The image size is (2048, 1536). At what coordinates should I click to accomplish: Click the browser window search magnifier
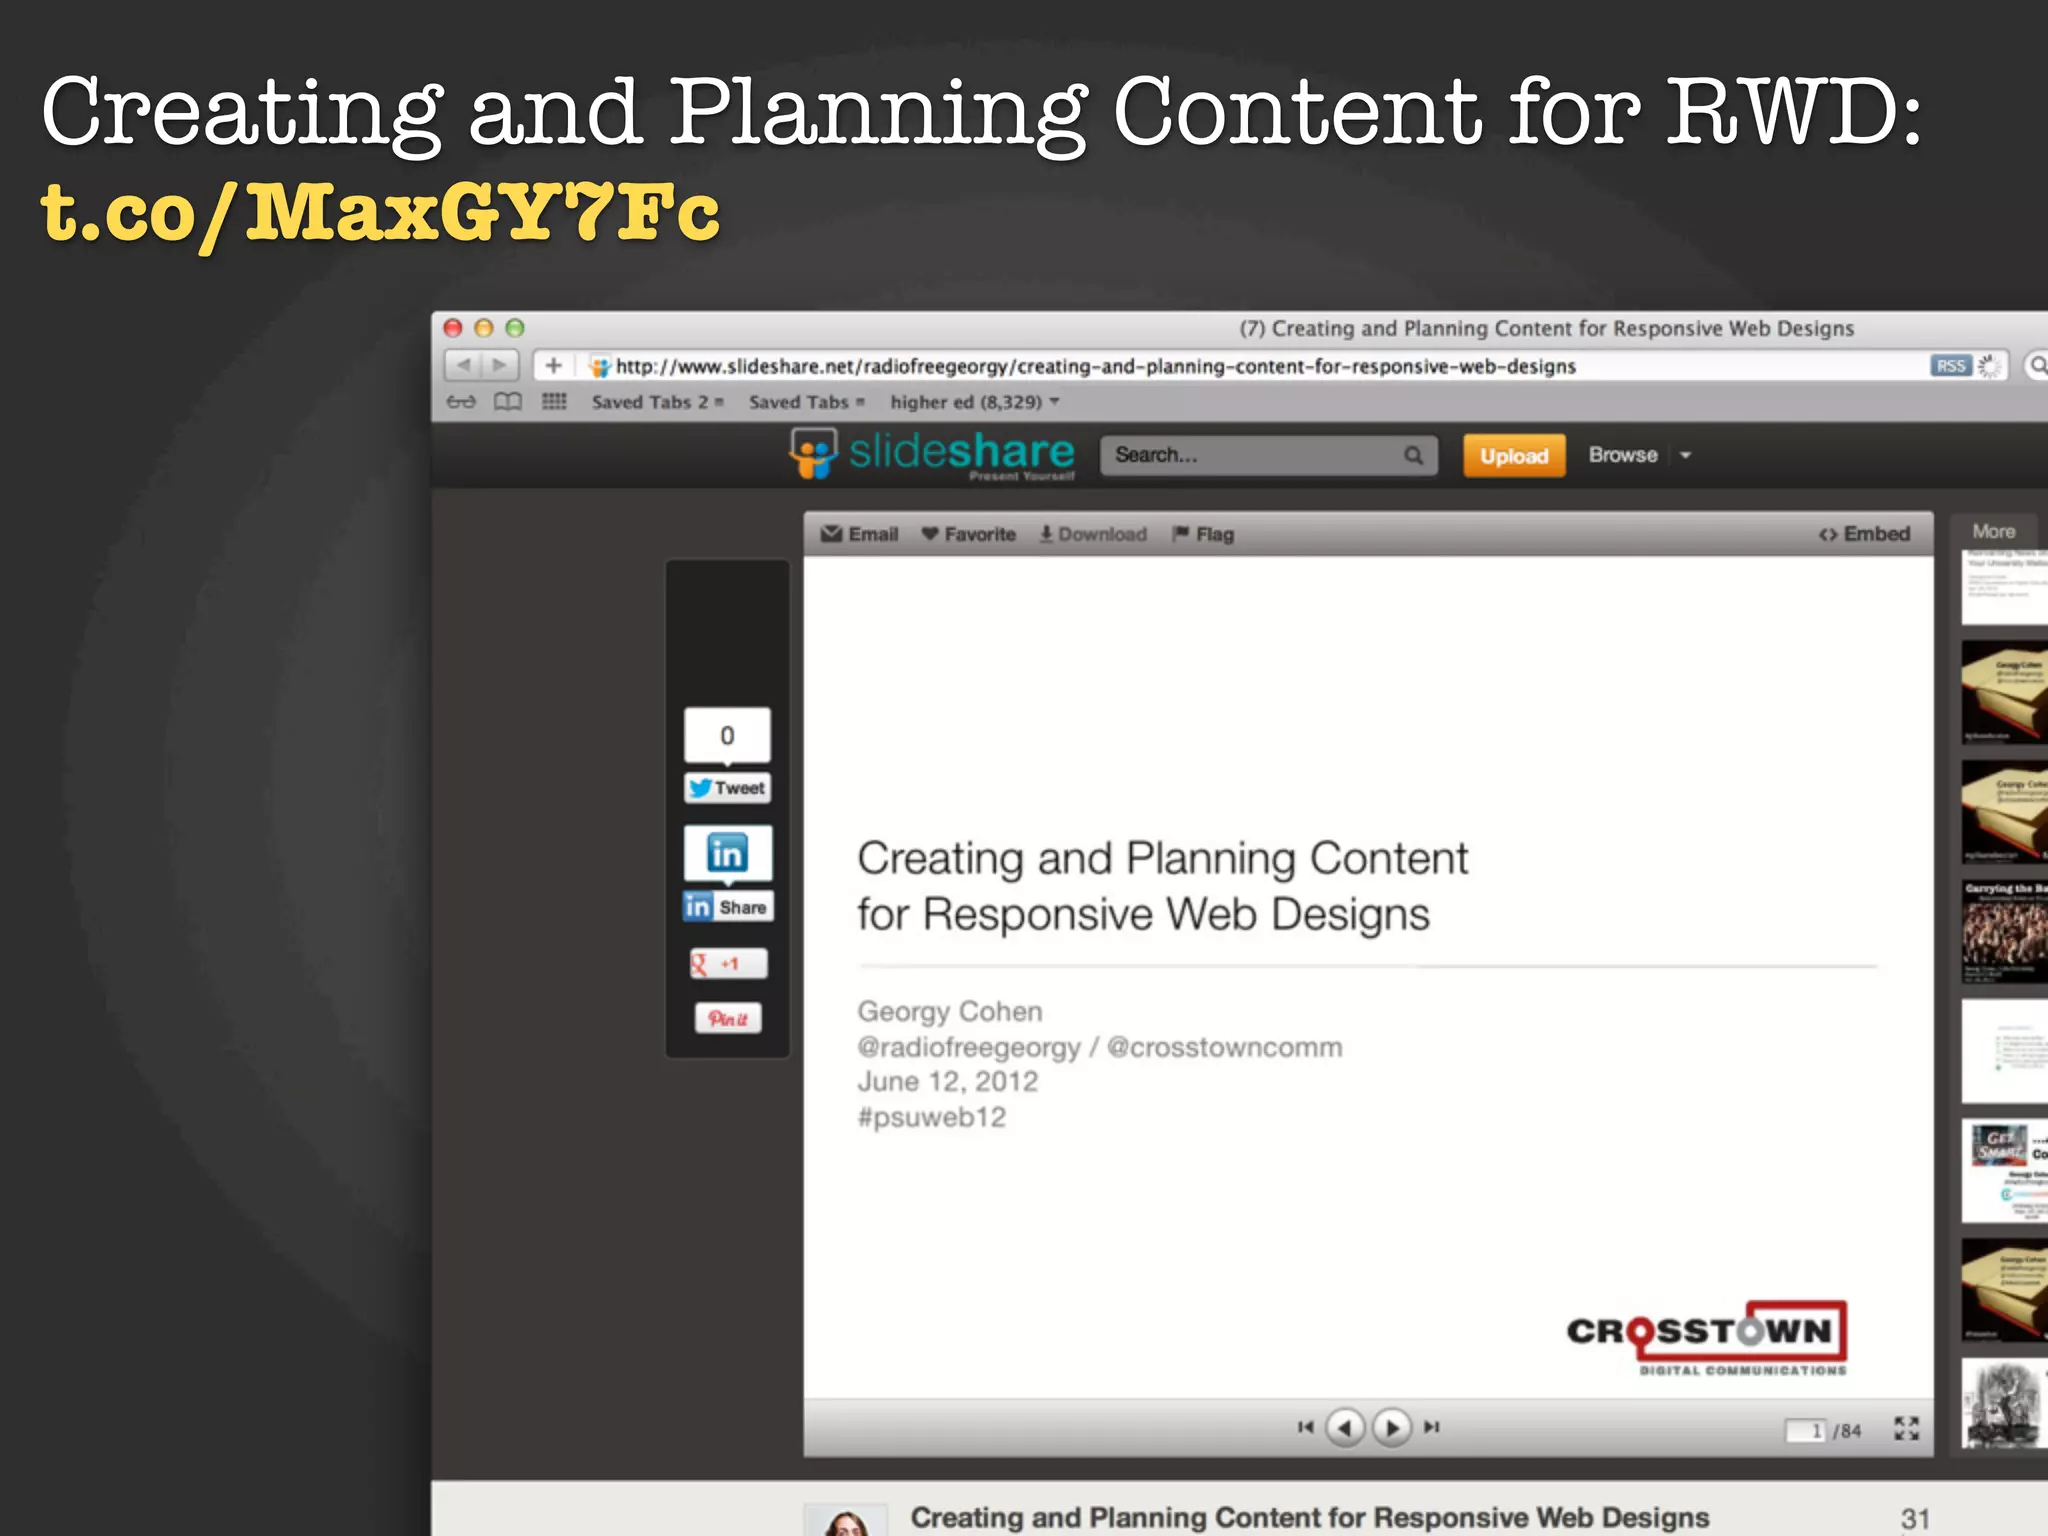[x=2037, y=366]
